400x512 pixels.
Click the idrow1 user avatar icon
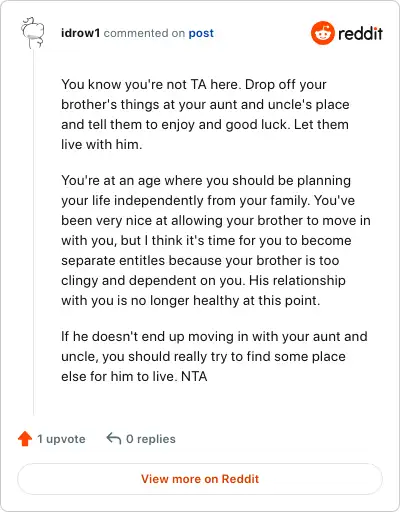(33, 33)
